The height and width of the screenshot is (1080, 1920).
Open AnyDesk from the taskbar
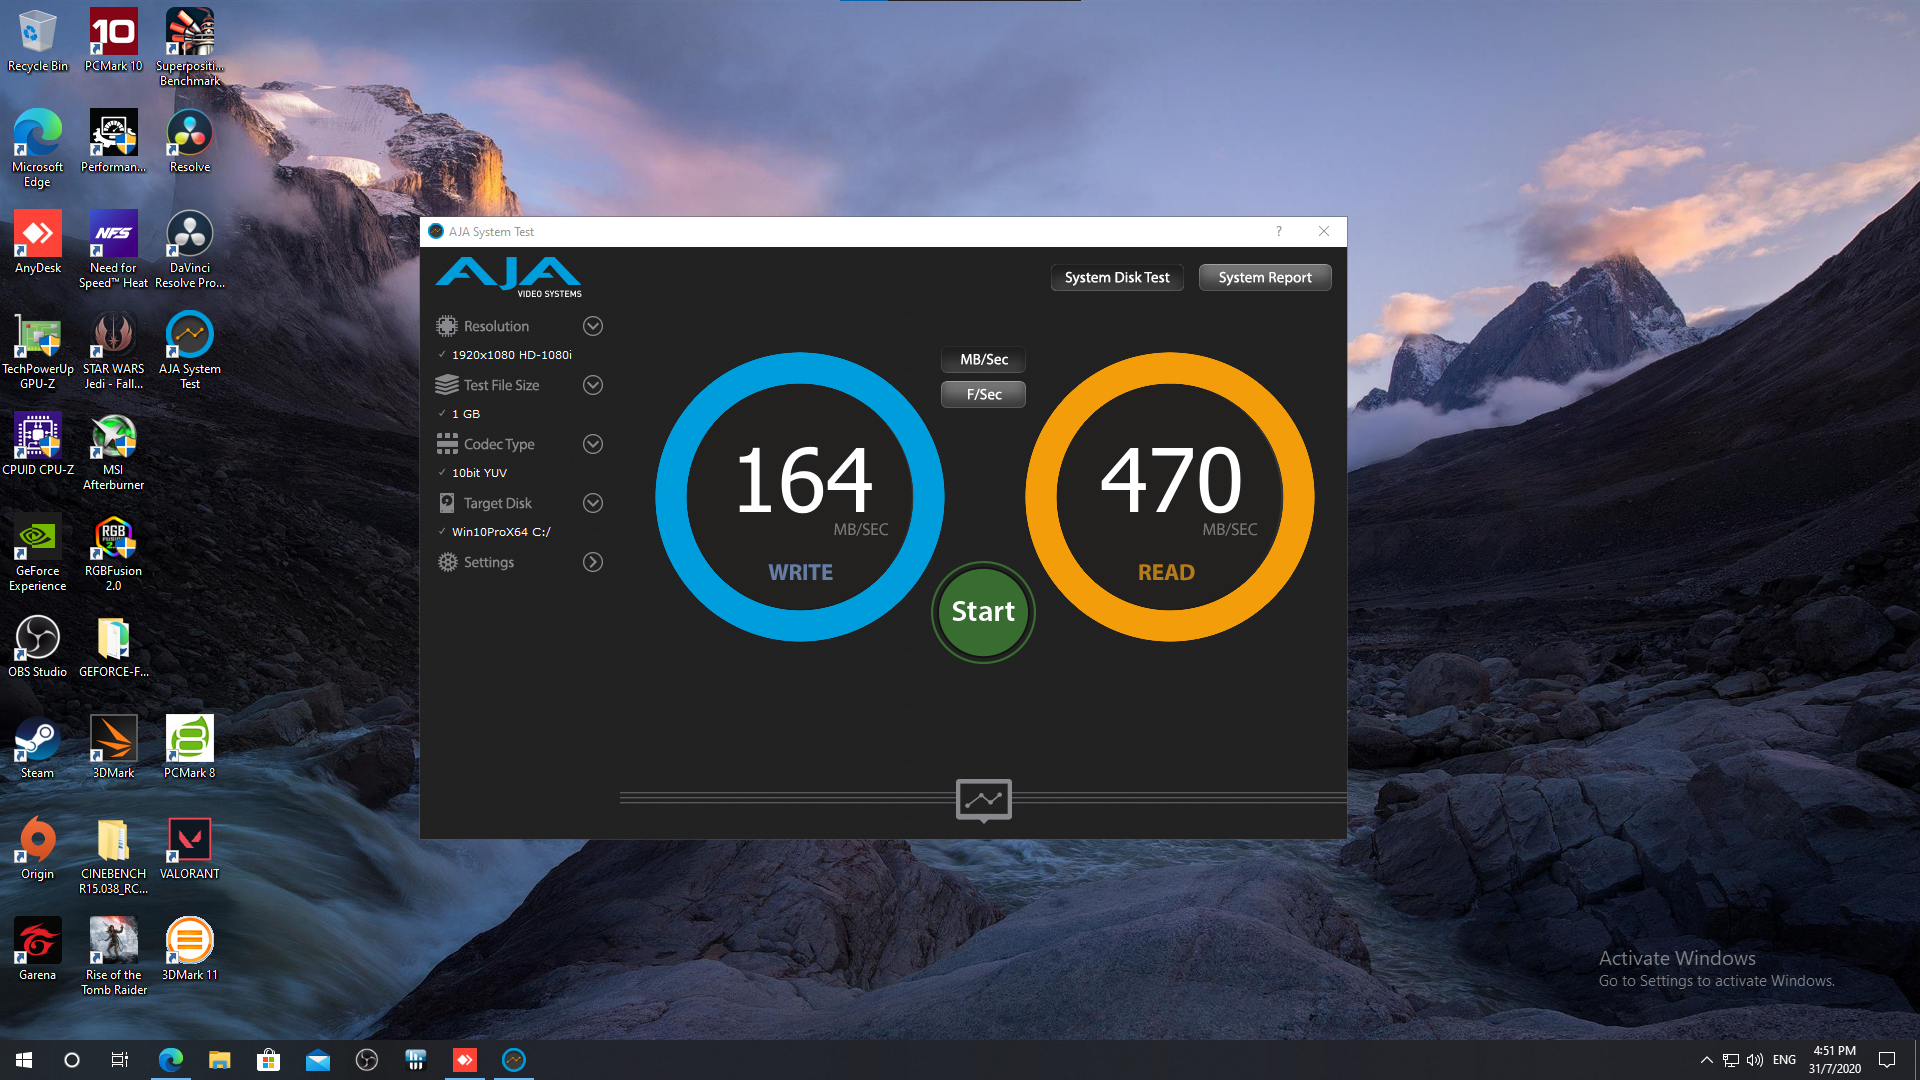(465, 1060)
